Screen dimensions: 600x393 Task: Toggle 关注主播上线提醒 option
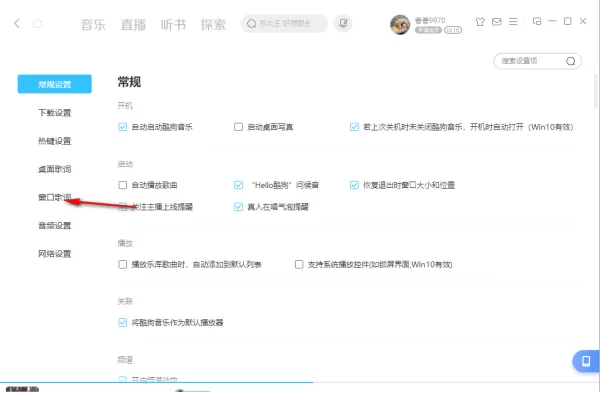pos(122,207)
